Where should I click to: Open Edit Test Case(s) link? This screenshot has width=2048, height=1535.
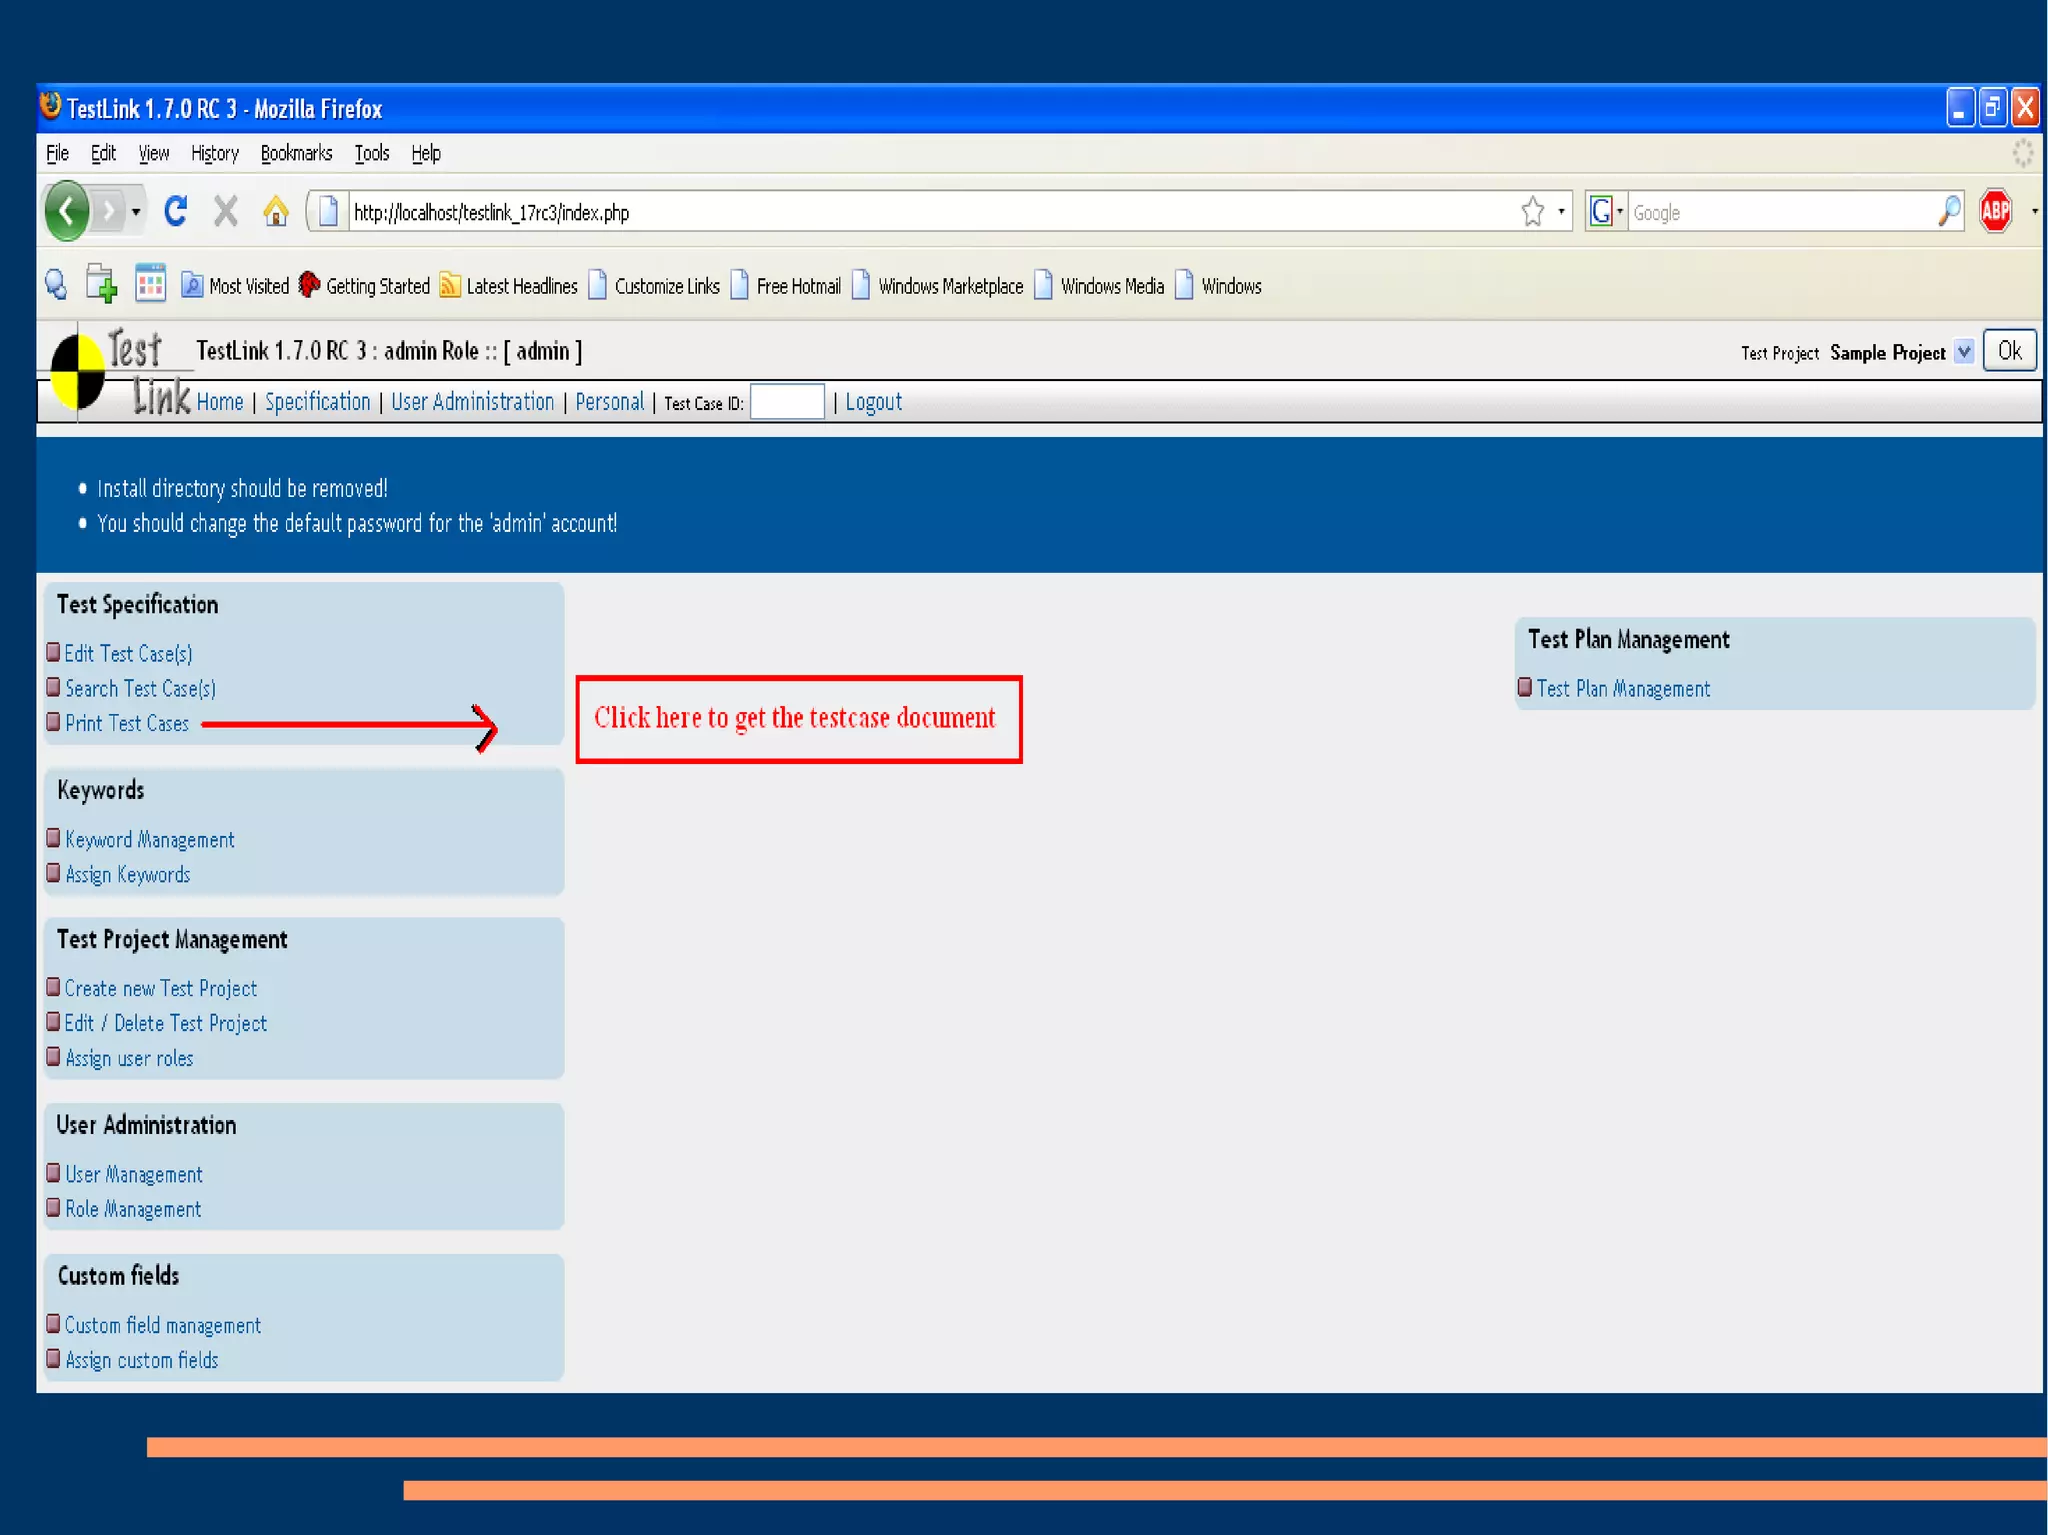point(128,654)
